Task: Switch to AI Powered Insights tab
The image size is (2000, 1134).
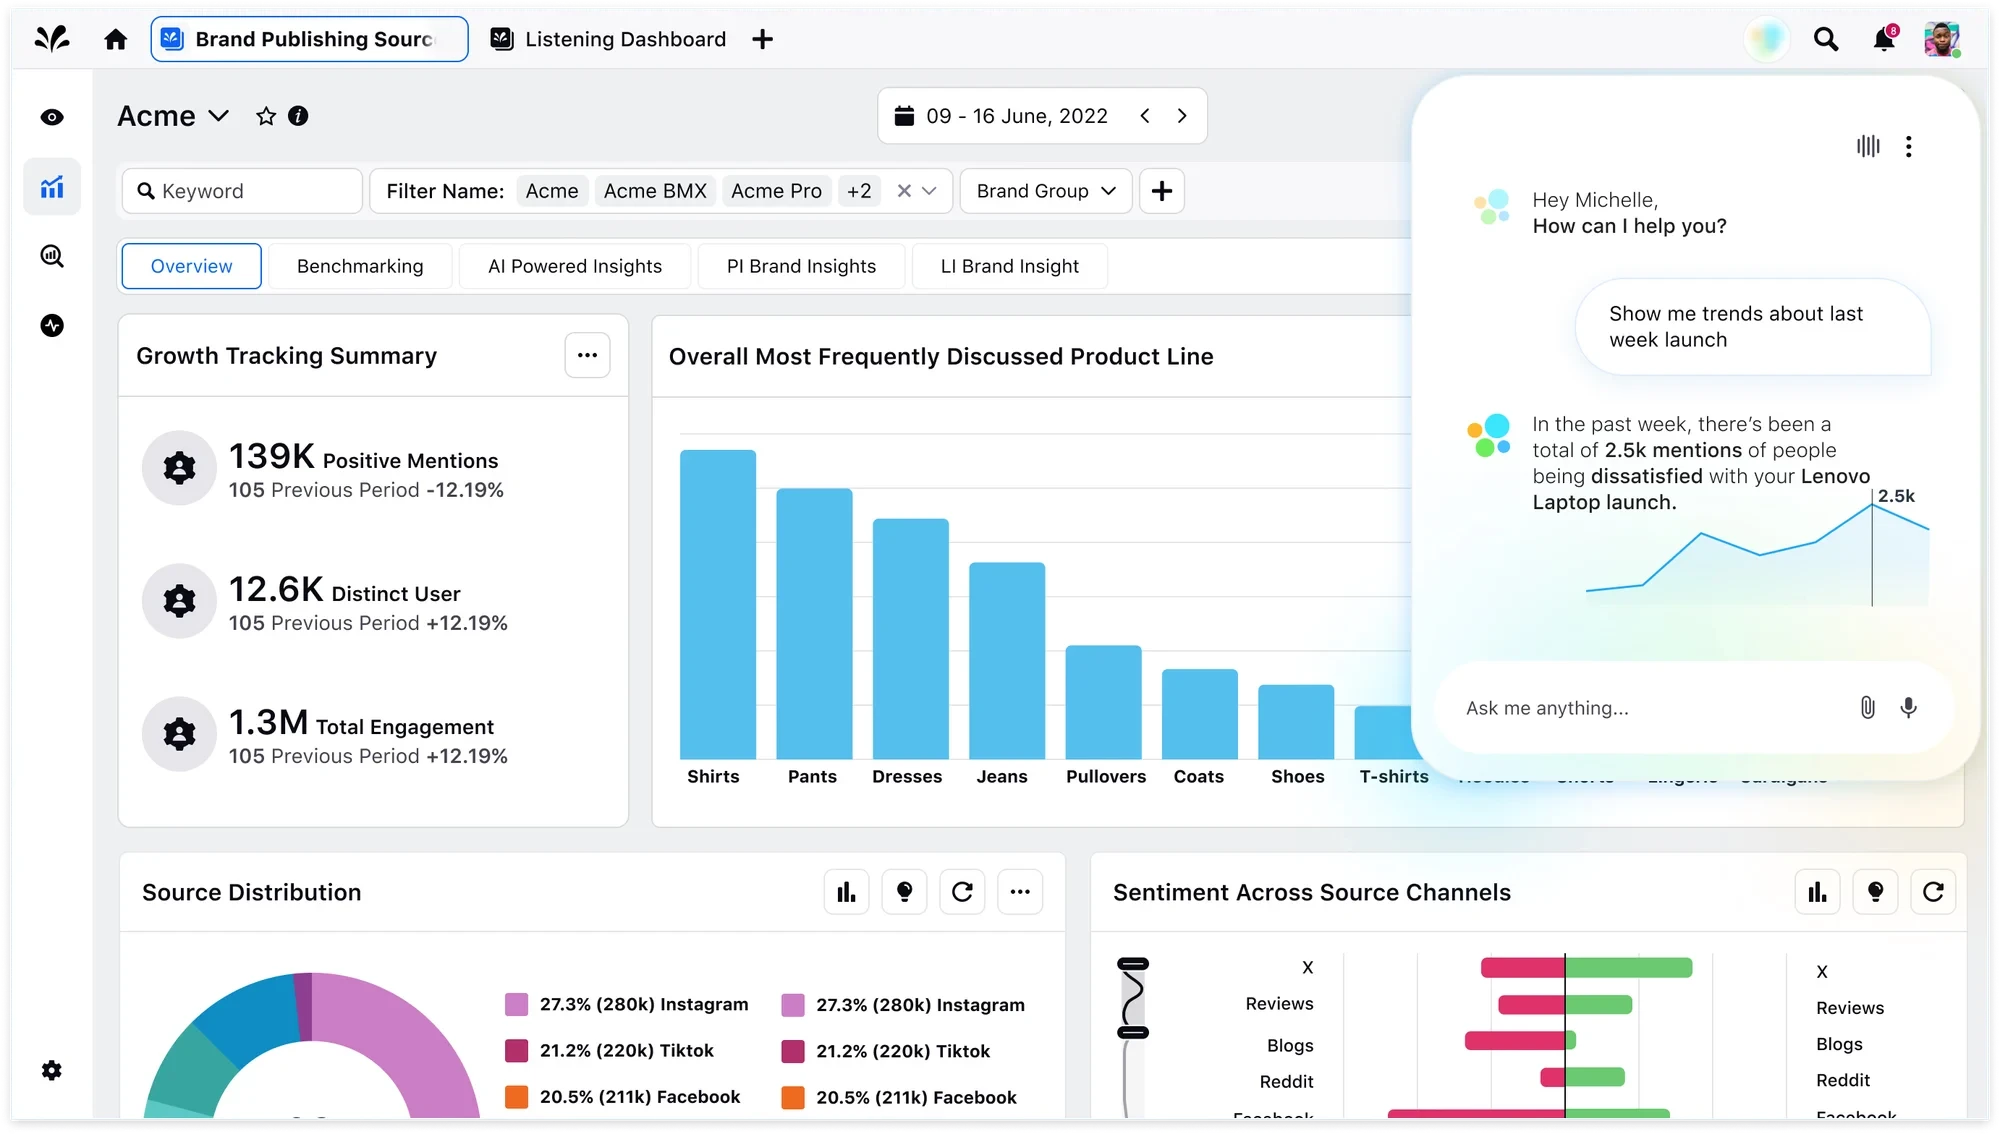Action: [575, 266]
